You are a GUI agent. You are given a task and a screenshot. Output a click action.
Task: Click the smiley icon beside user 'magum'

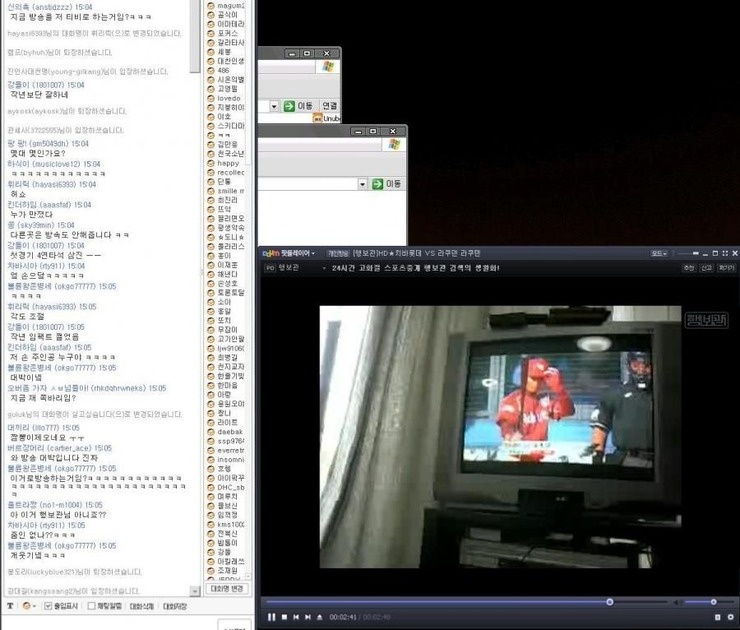coord(211,6)
